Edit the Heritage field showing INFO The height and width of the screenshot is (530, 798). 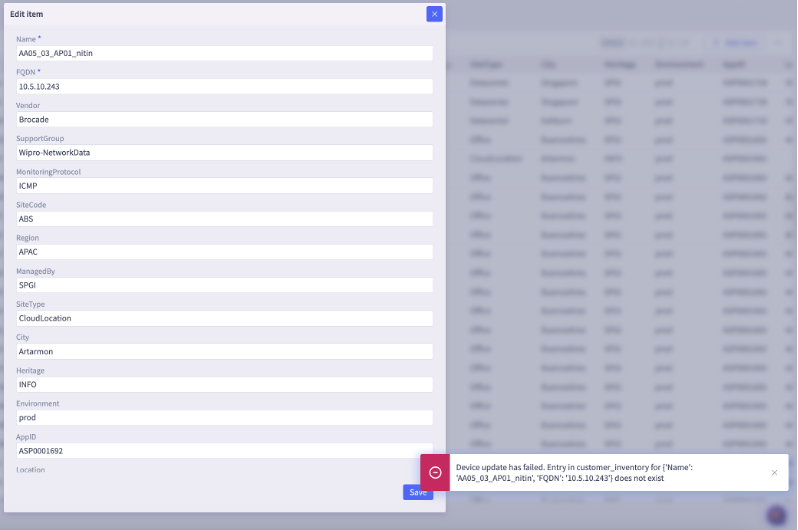click(x=224, y=384)
